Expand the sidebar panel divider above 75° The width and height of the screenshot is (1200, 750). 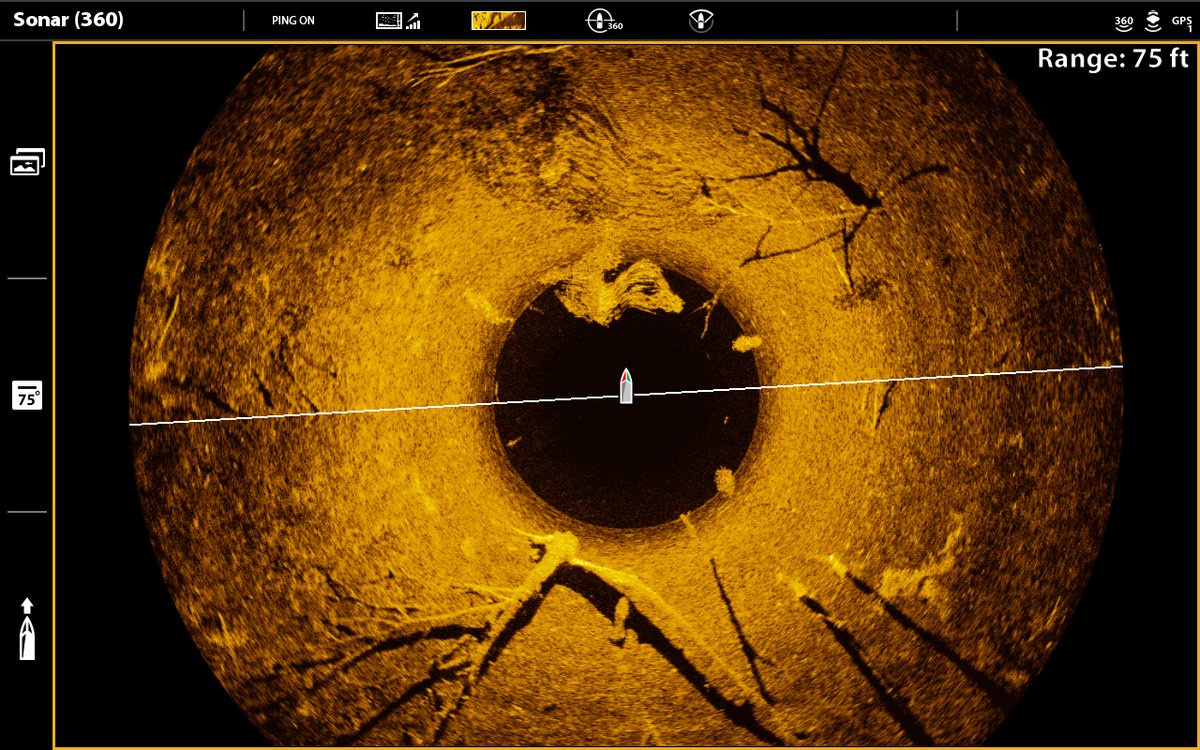click(27, 277)
